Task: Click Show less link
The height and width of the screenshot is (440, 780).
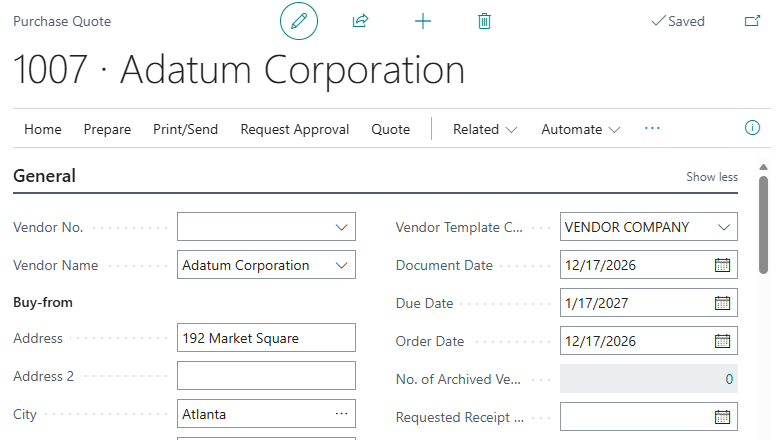Action: click(712, 177)
